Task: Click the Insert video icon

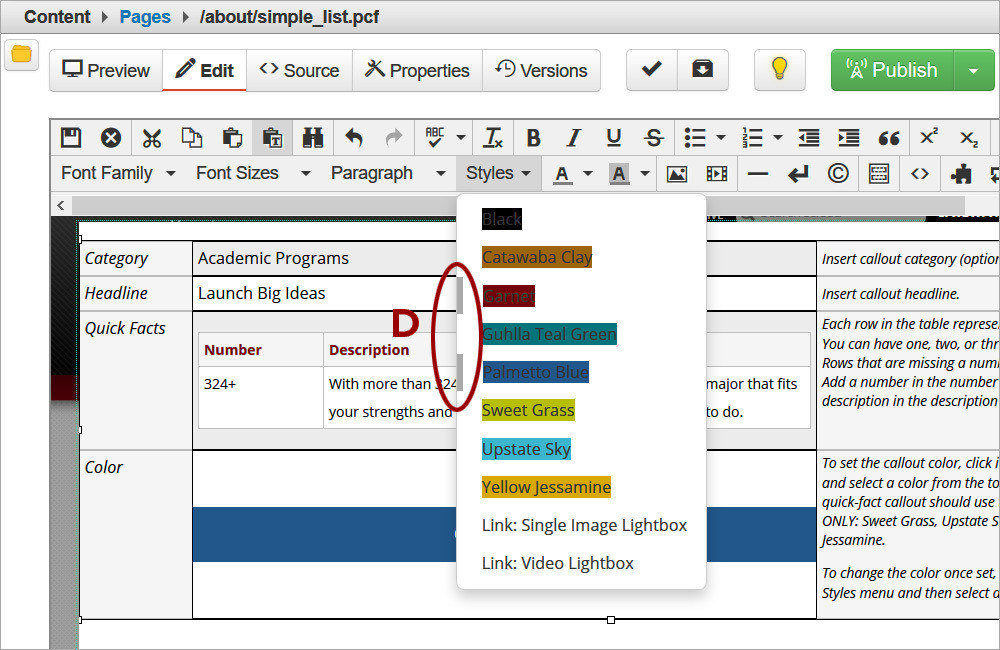Action: [x=717, y=174]
